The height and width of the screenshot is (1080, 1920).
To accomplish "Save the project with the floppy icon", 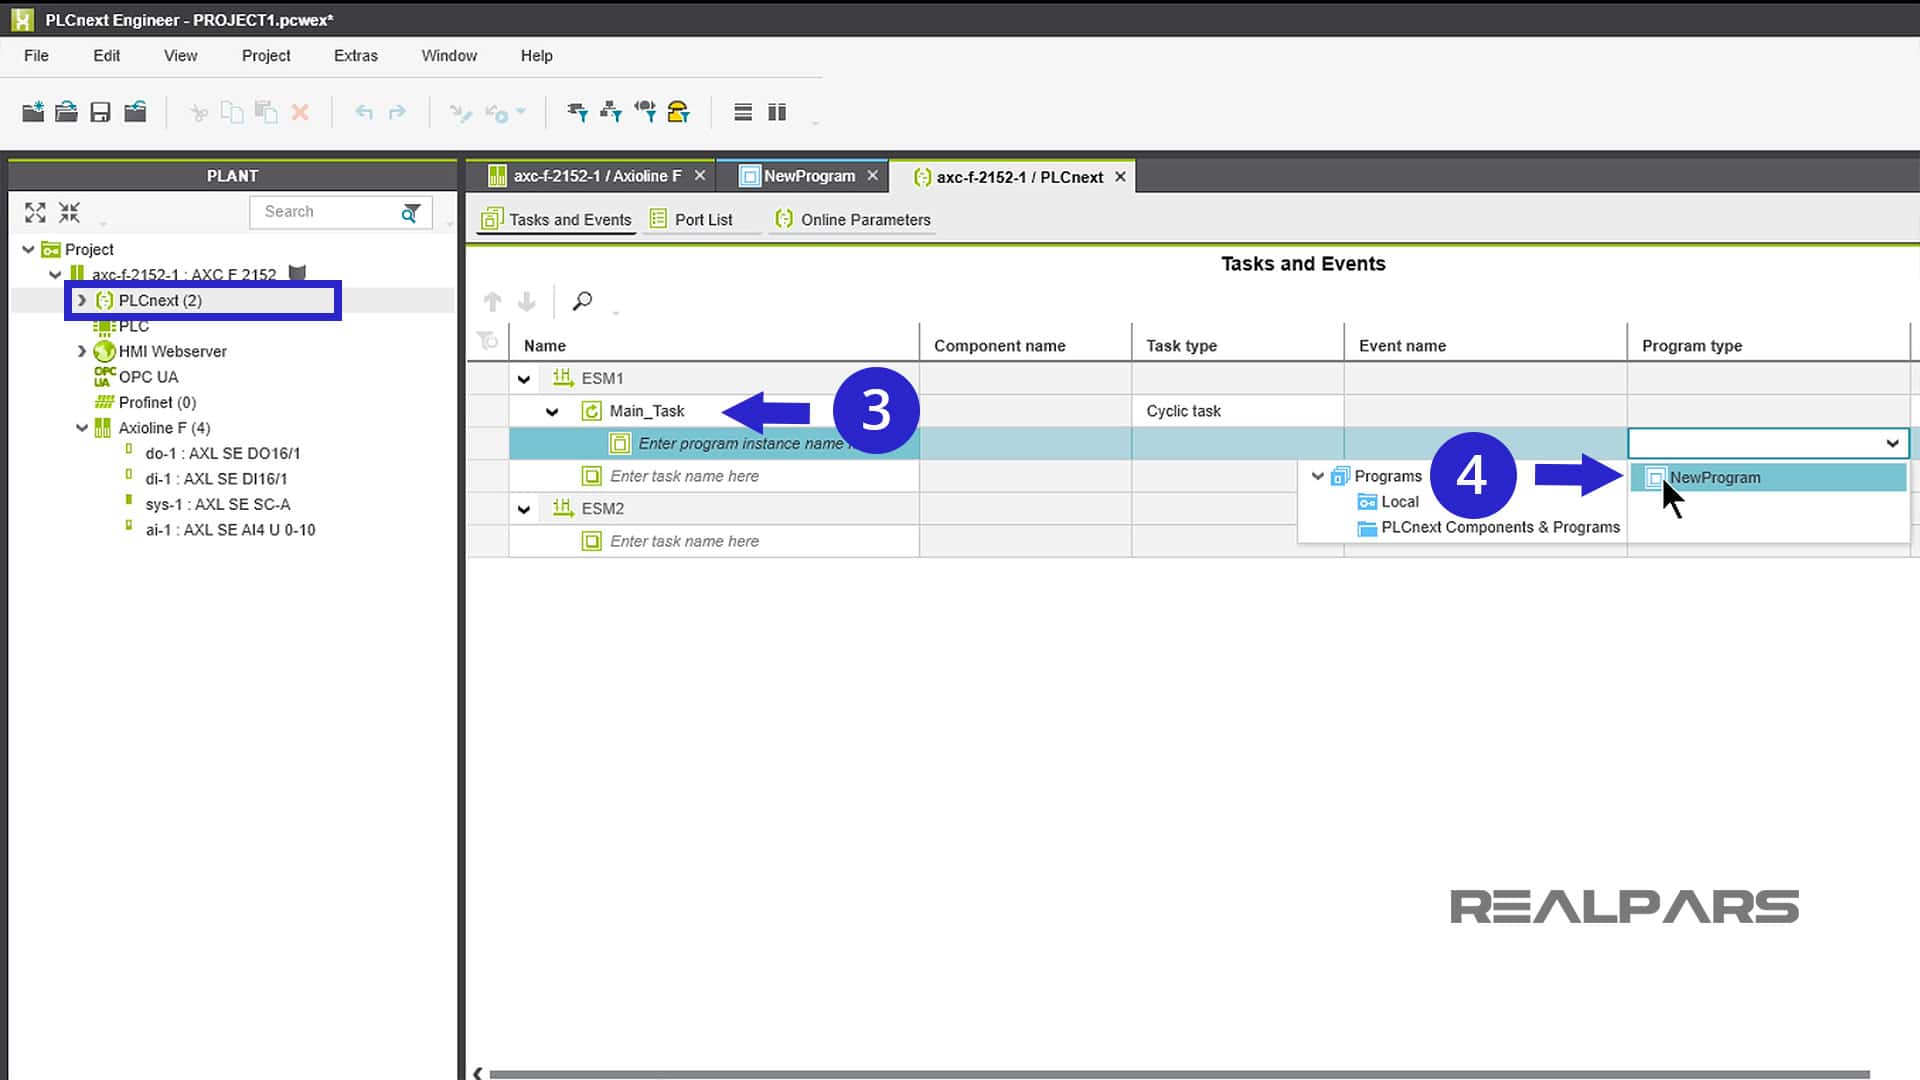I will click(100, 112).
